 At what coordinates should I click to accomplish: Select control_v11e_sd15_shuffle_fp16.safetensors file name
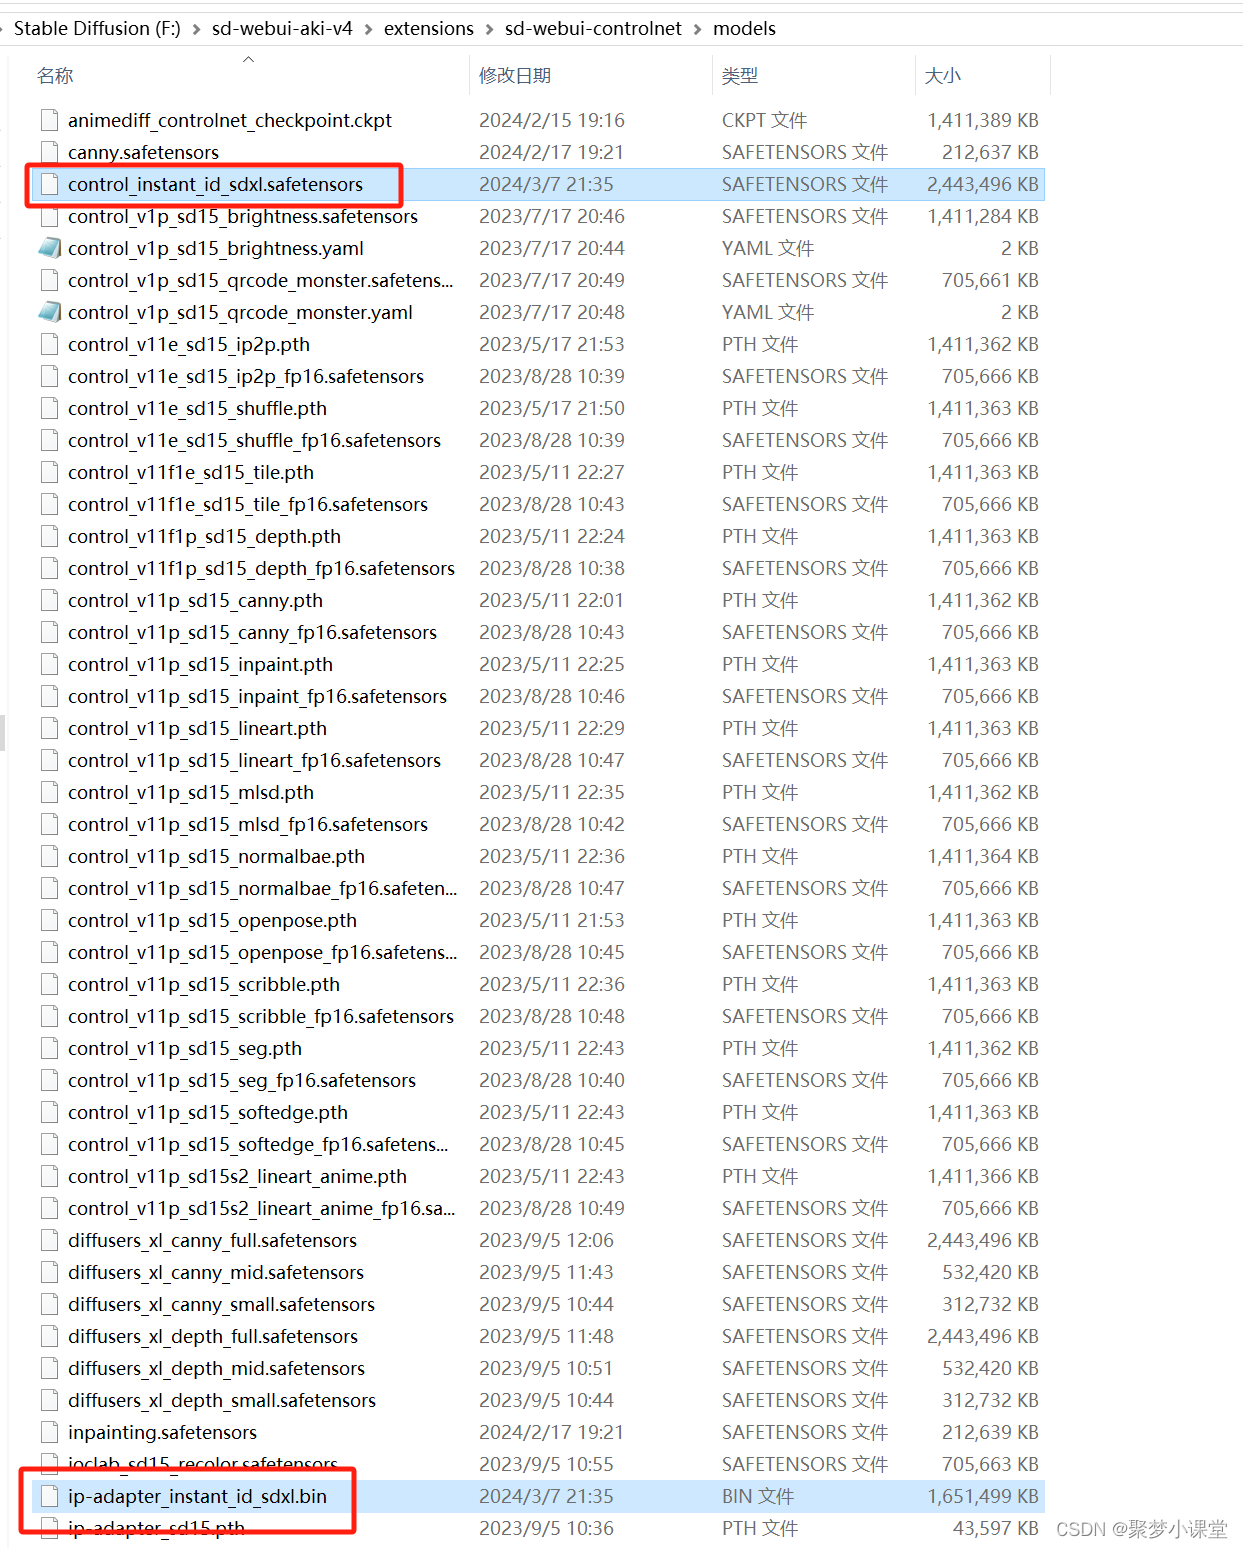[x=254, y=440]
